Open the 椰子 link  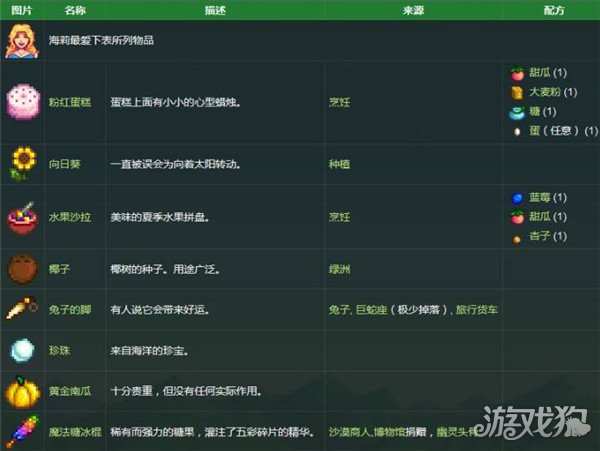[x=59, y=269]
